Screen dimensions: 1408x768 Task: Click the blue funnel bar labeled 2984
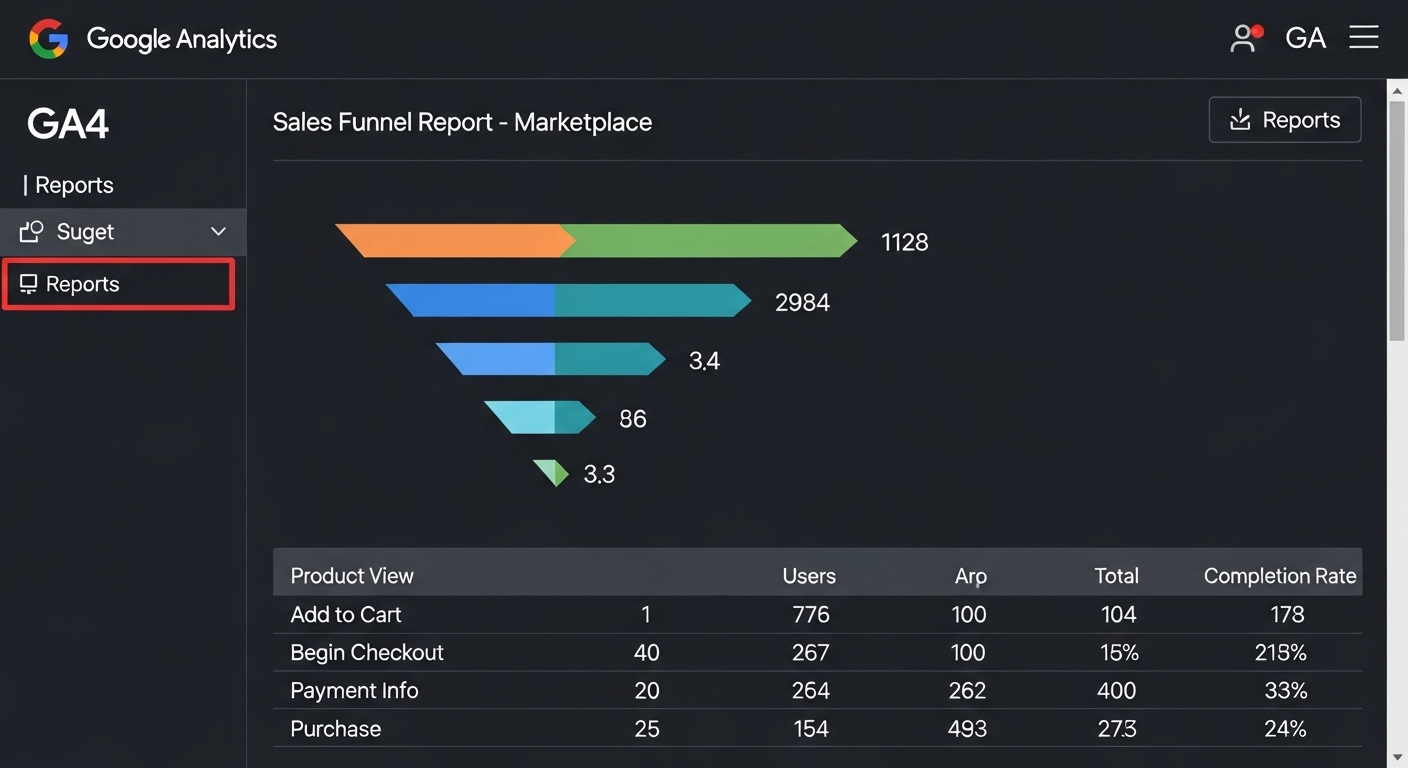568,301
